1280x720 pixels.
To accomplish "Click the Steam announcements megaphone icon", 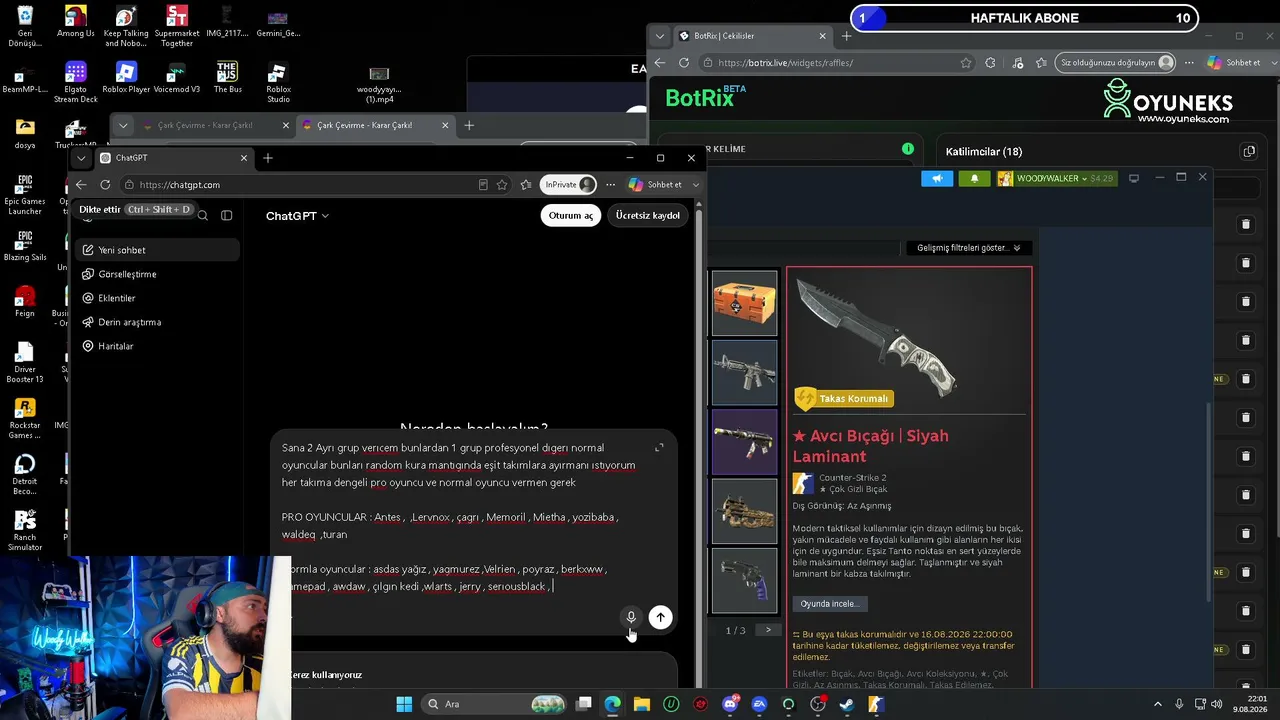I will (x=937, y=178).
